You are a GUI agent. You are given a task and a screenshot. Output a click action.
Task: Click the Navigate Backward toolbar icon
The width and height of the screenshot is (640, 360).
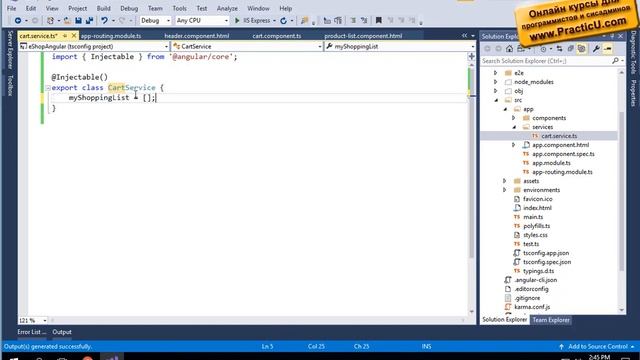point(18,20)
